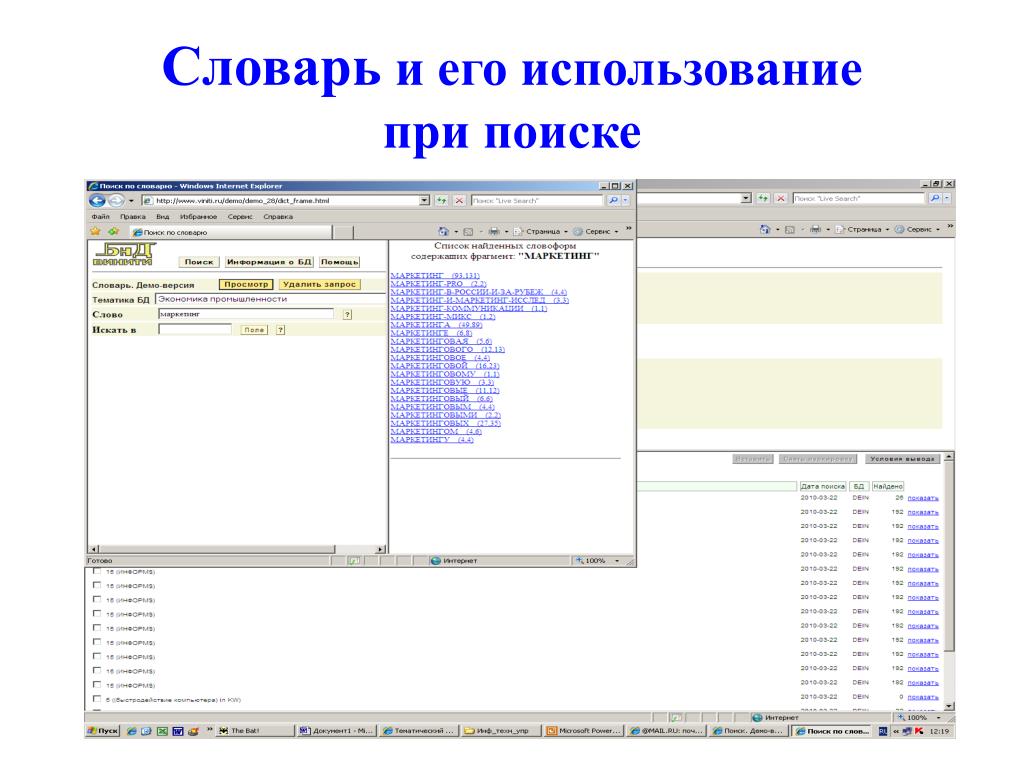1024x768 pixels.
Task: Click the Home icon in the background window toolbar
Action: tap(765, 229)
